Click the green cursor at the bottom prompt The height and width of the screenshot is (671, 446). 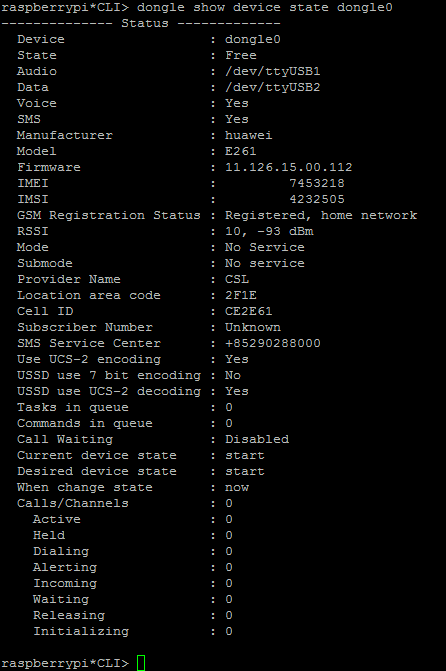[x=141, y=663]
